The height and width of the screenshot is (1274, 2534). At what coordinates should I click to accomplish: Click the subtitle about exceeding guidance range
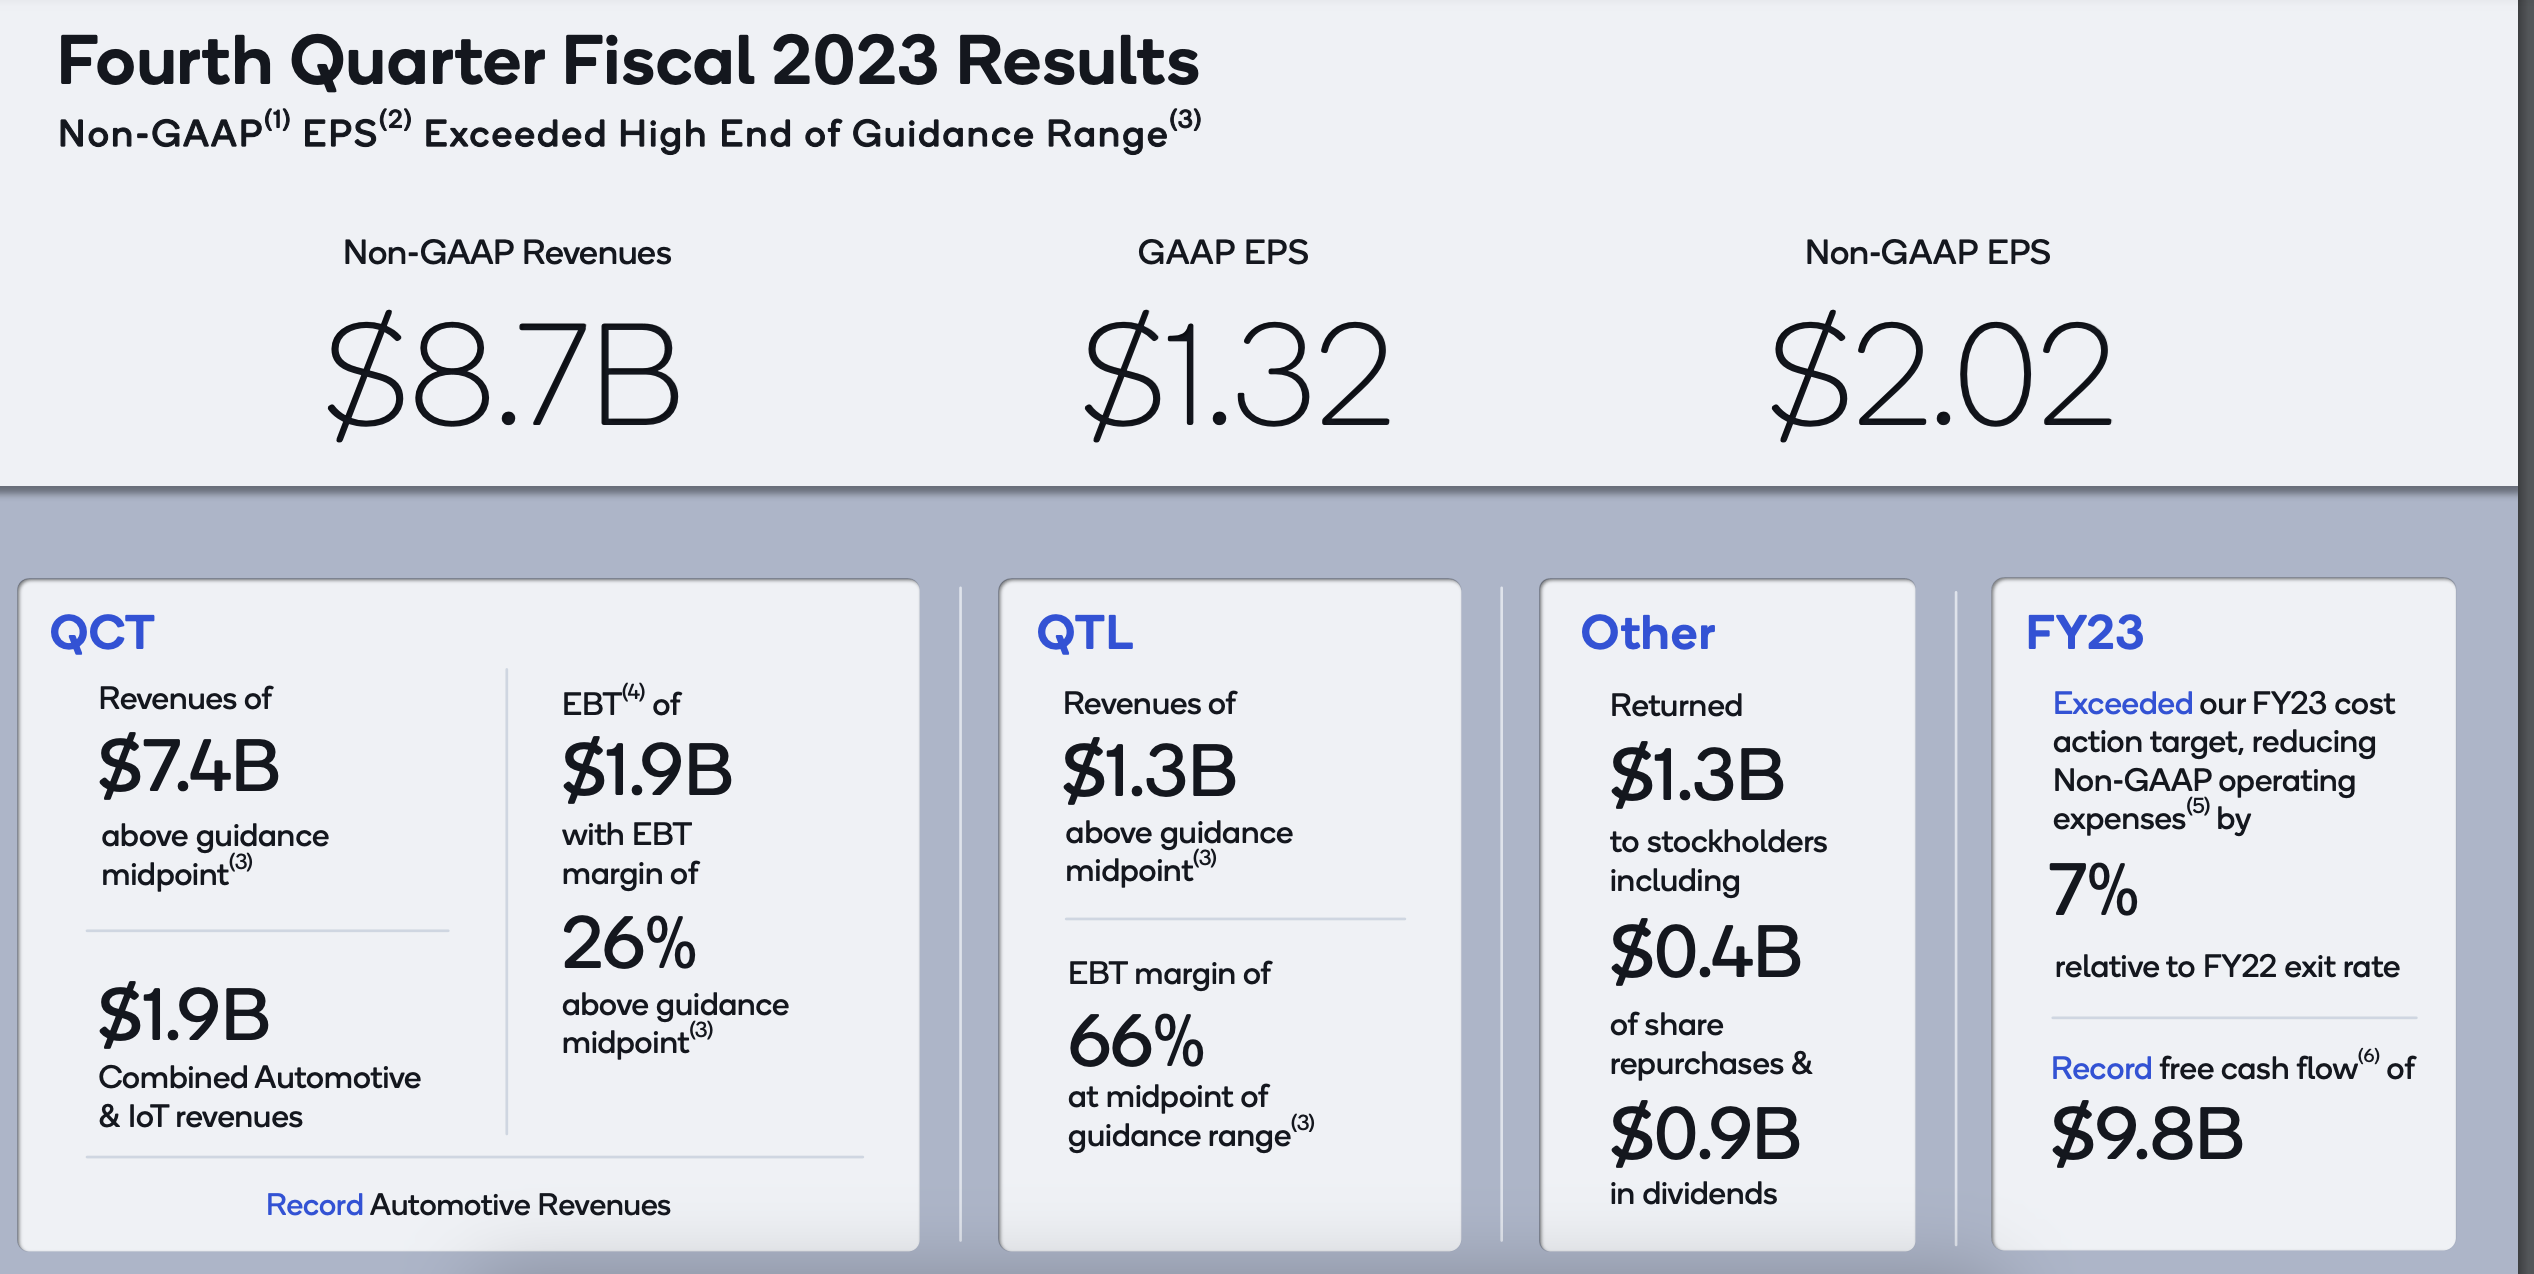[x=629, y=133]
